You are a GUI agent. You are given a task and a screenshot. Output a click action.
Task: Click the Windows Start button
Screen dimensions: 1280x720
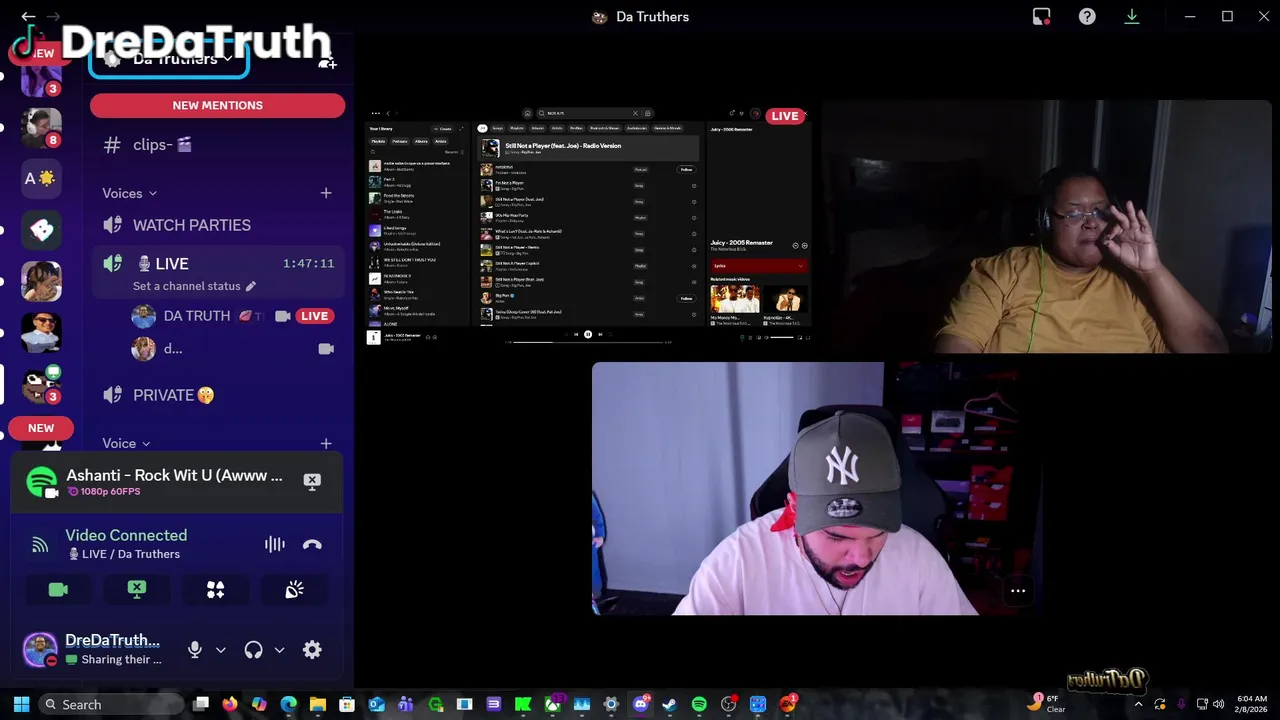click(21, 704)
